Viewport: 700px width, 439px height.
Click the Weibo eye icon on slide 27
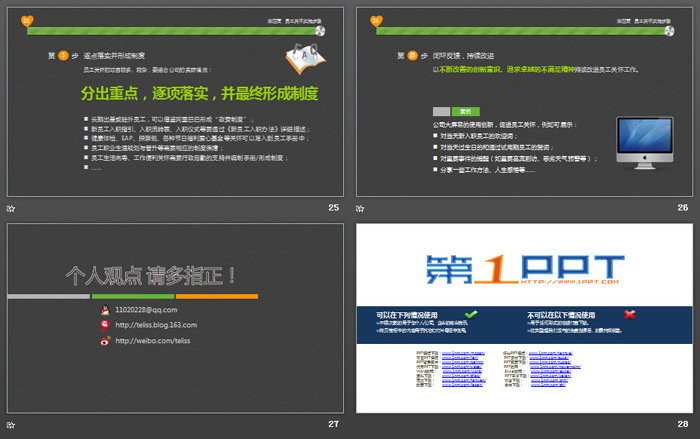tap(105, 341)
